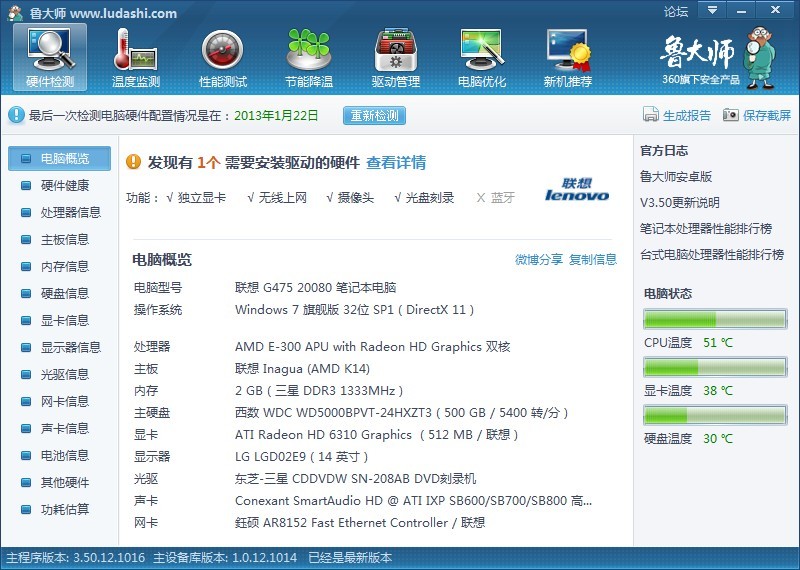Open the 硬件检测 hardware detection icon
Viewport: 800px width, 570px height.
pos(50,57)
